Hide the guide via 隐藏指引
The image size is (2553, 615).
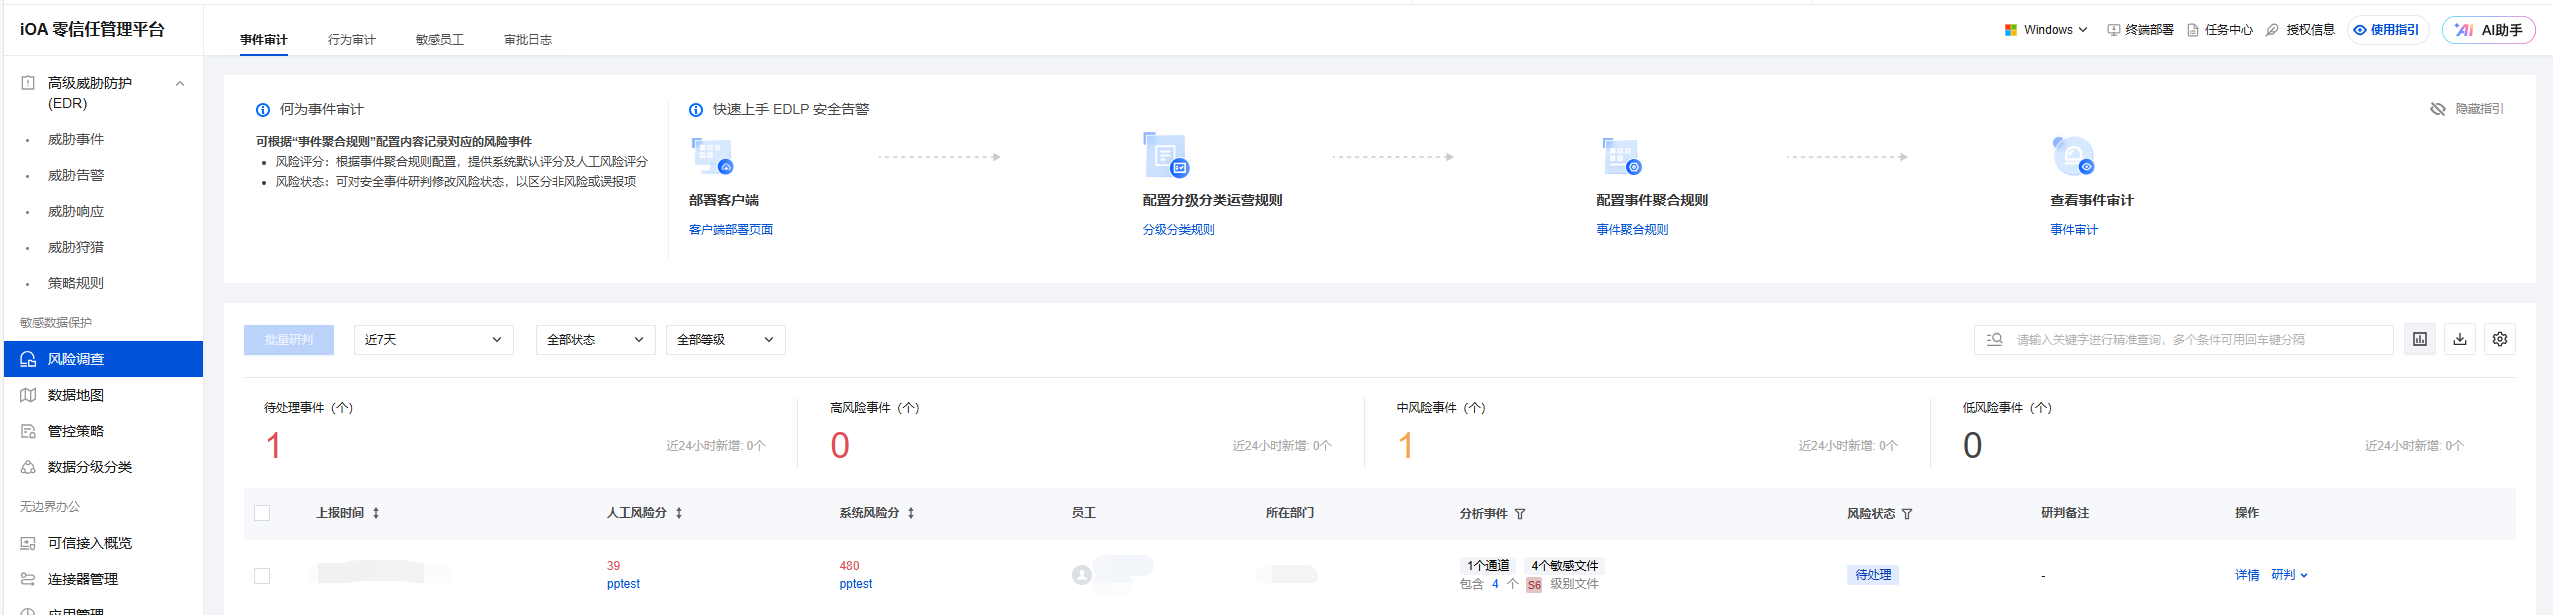[x=2467, y=109]
